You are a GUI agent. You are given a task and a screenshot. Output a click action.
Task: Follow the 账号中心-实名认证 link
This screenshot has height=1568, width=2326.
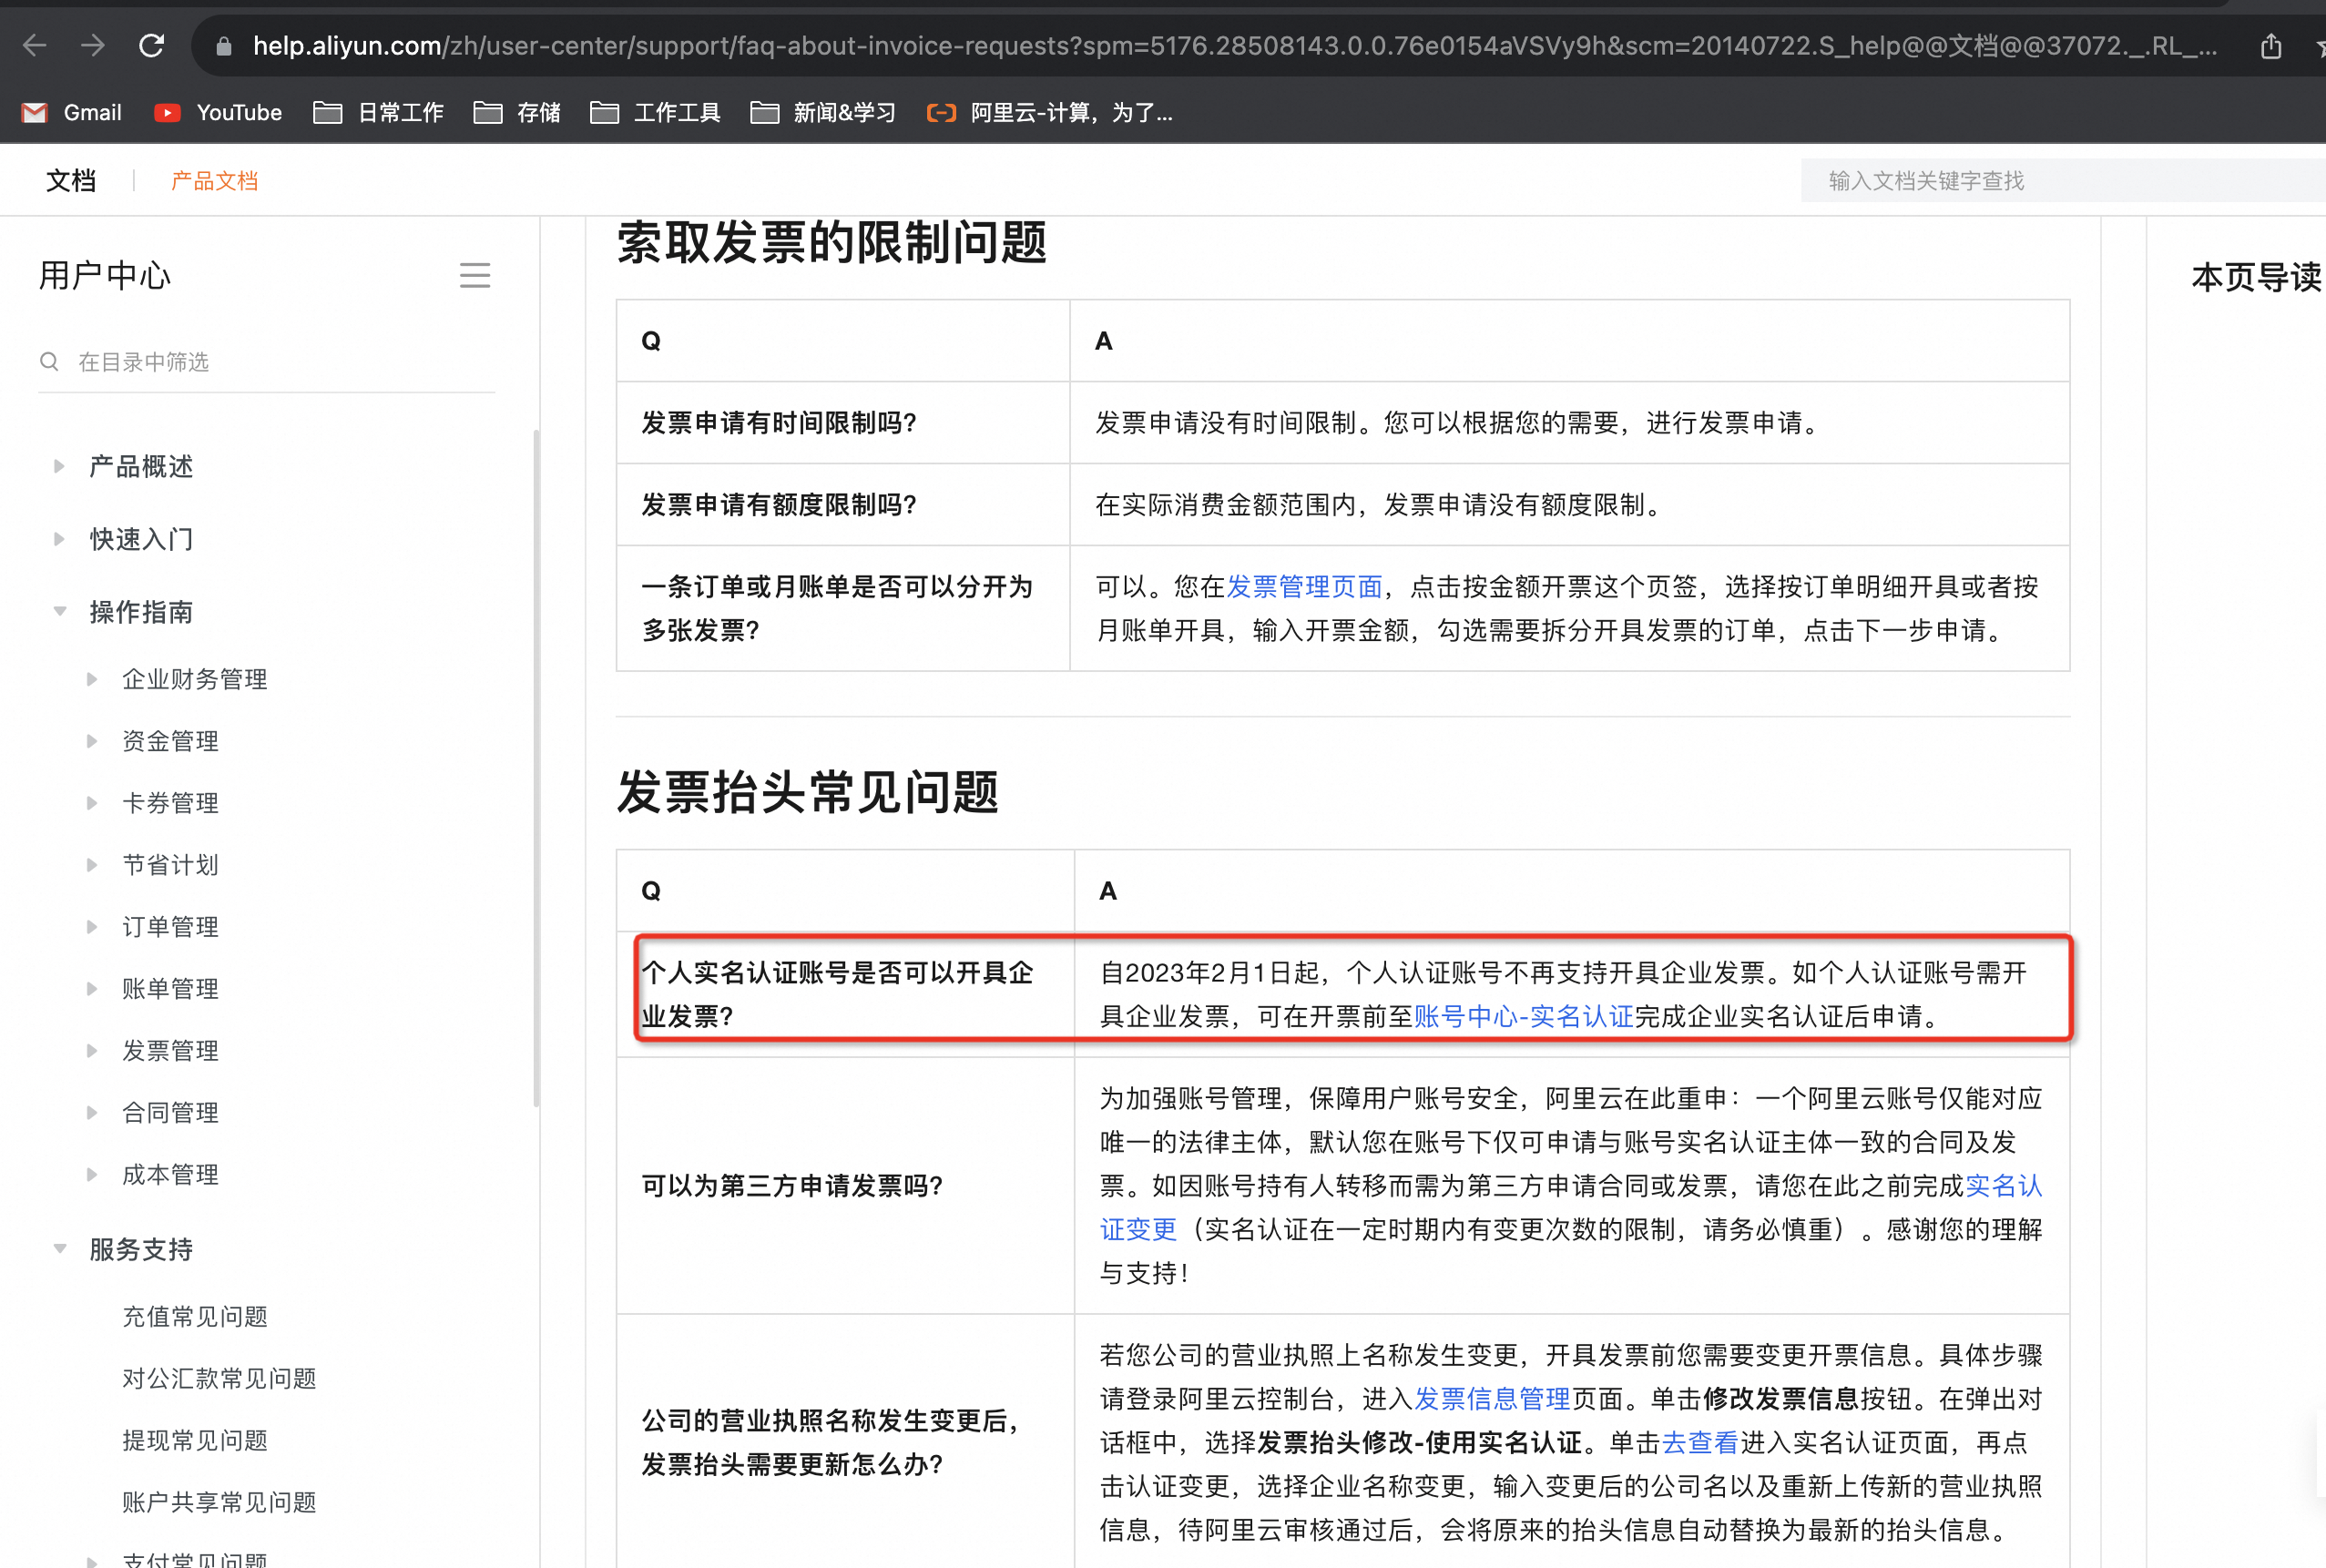(1523, 1016)
